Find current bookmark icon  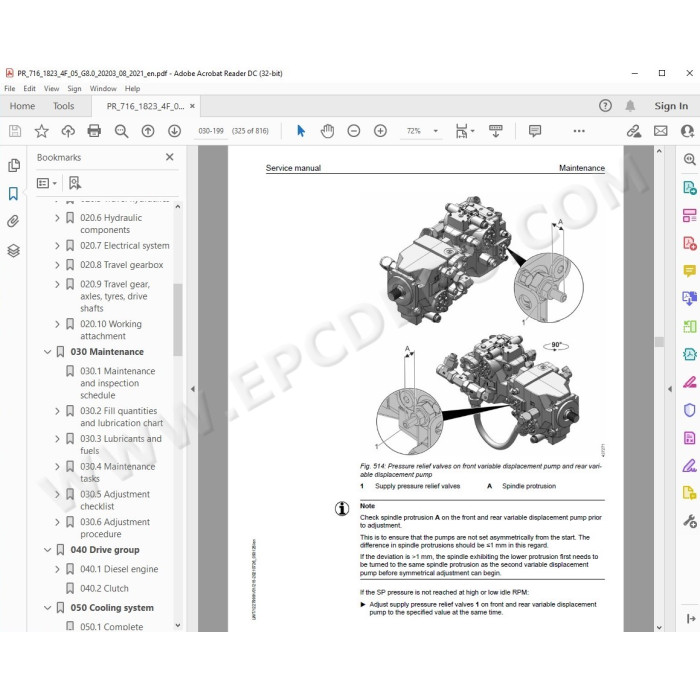coord(75,183)
